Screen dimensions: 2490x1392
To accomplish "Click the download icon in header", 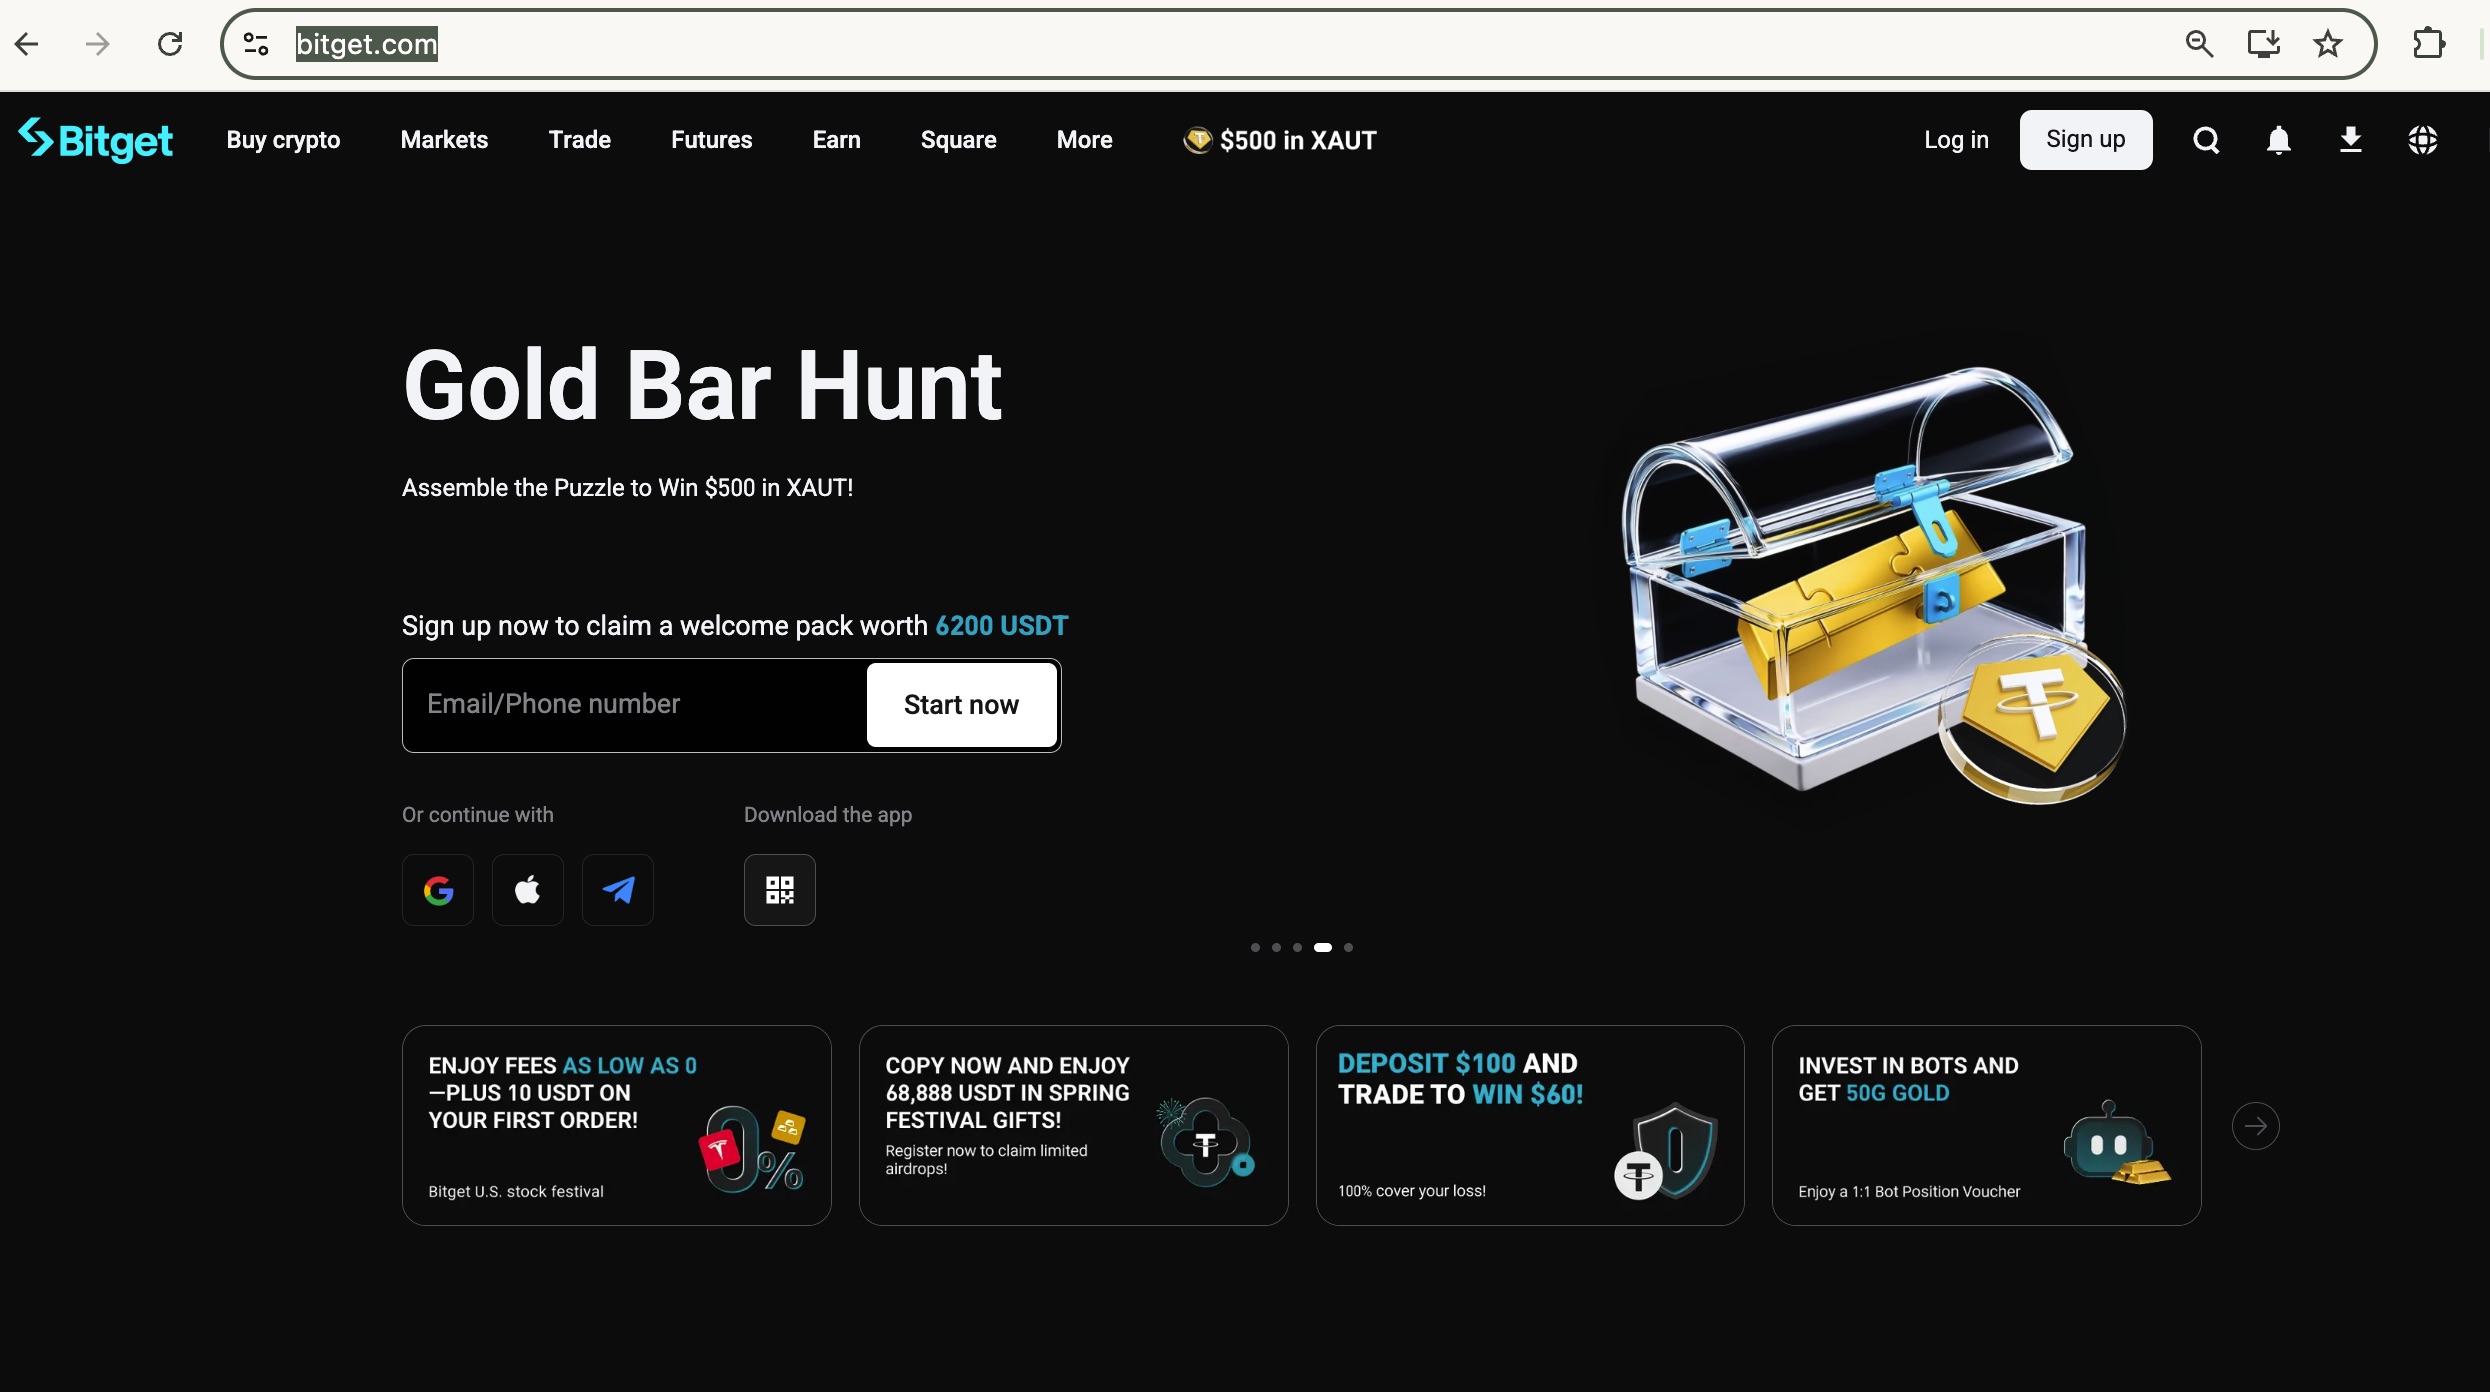I will point(2351,140).
